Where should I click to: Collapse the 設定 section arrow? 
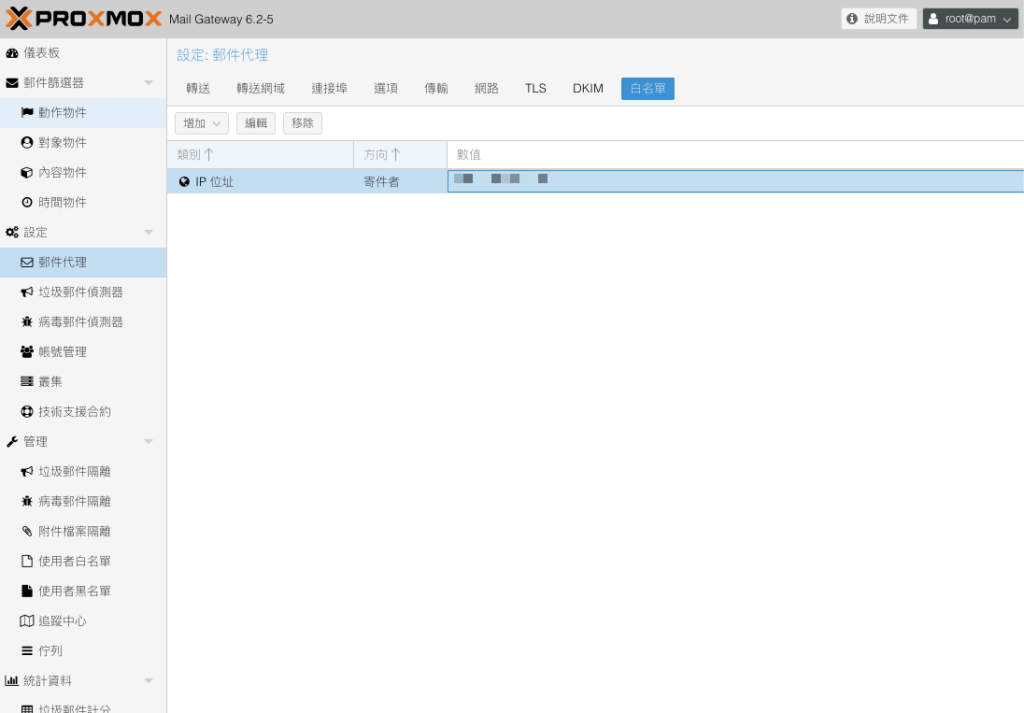148,232
